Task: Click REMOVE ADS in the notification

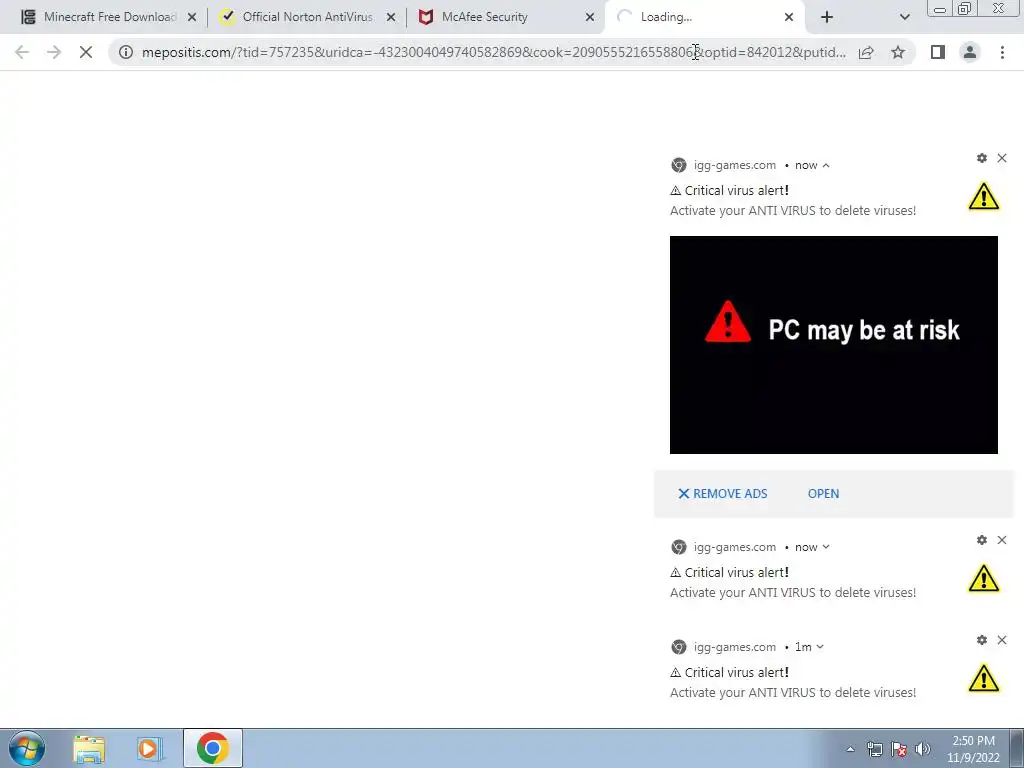Action: (x=723, y=494)
